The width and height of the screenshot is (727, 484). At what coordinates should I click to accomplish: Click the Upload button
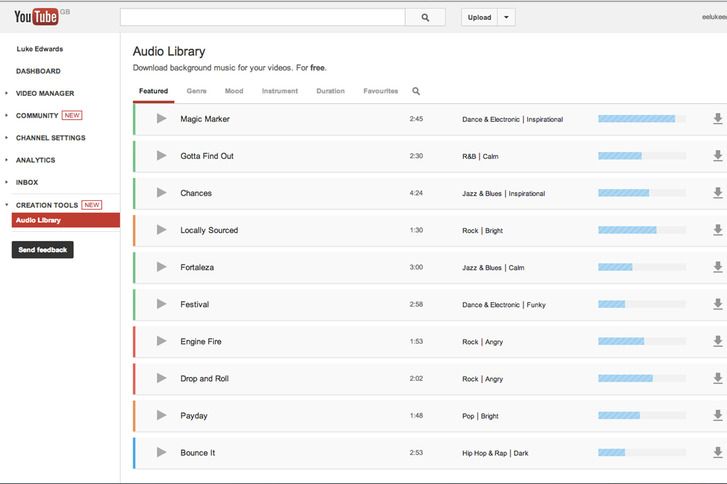click(x=479, y=17)
